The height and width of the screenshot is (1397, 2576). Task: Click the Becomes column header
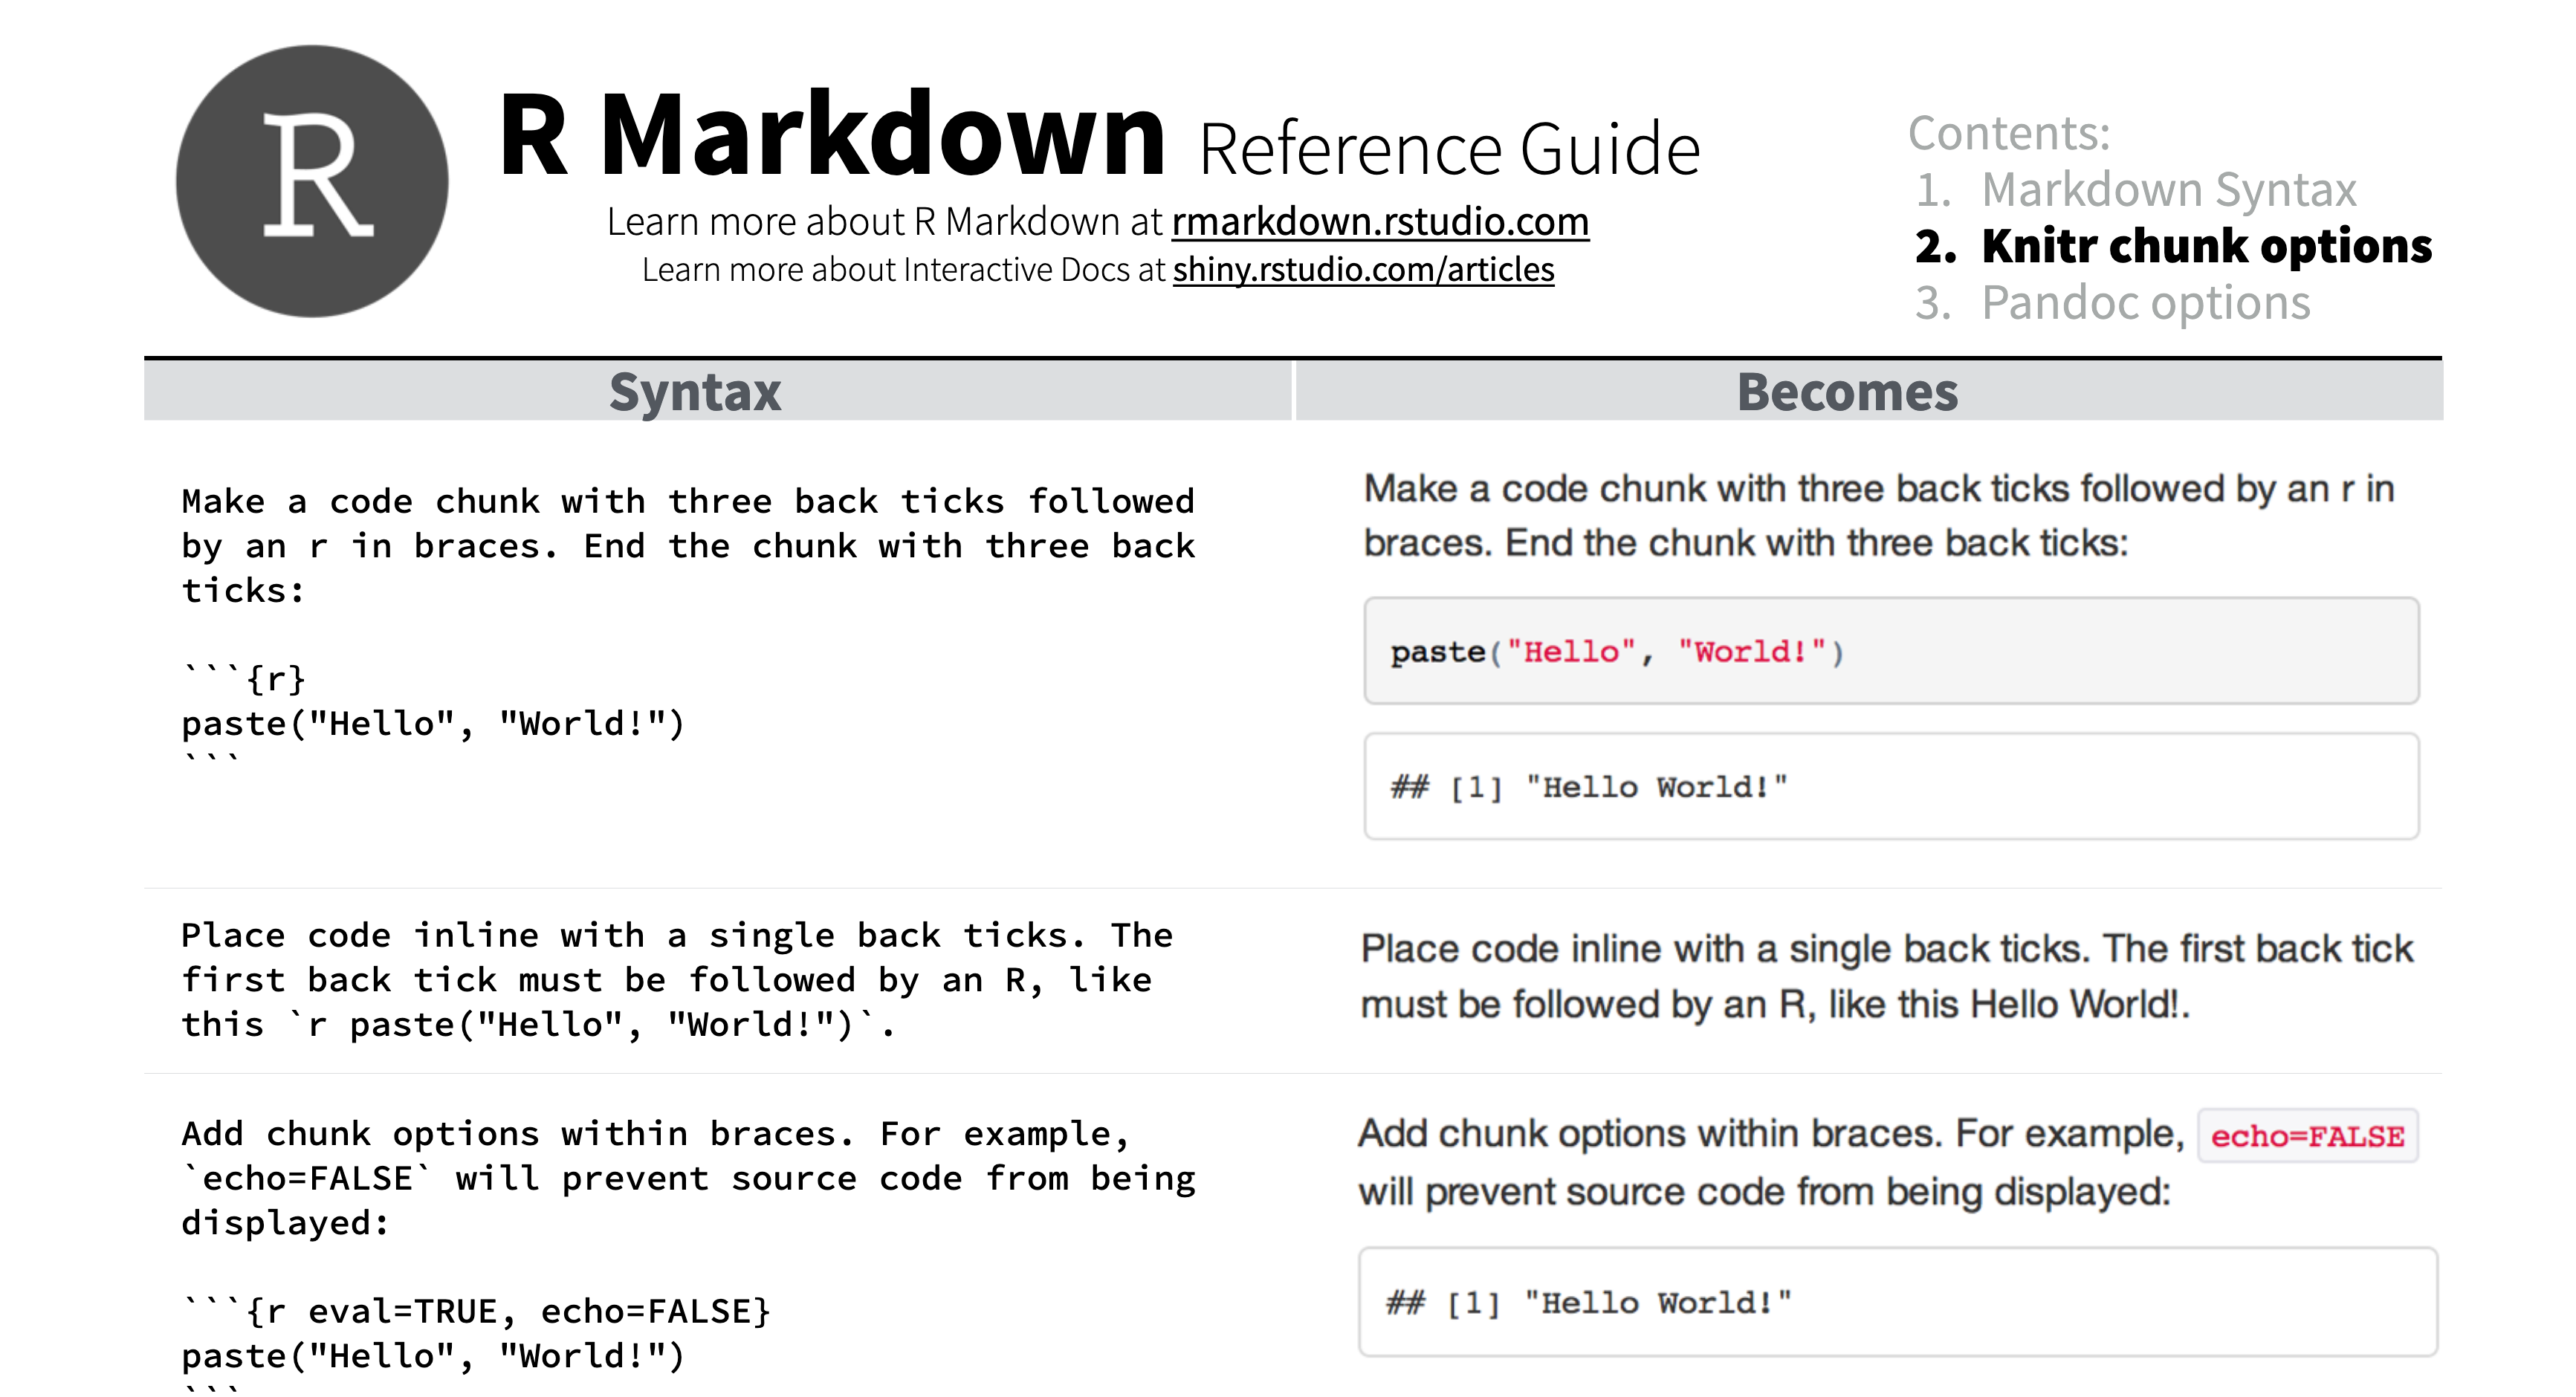[1846, 392]
